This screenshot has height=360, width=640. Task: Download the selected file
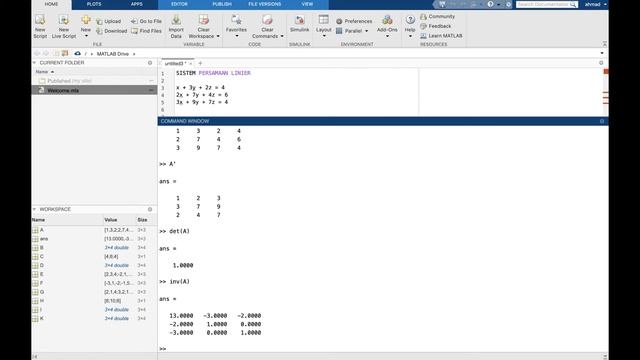coord(111,31)
